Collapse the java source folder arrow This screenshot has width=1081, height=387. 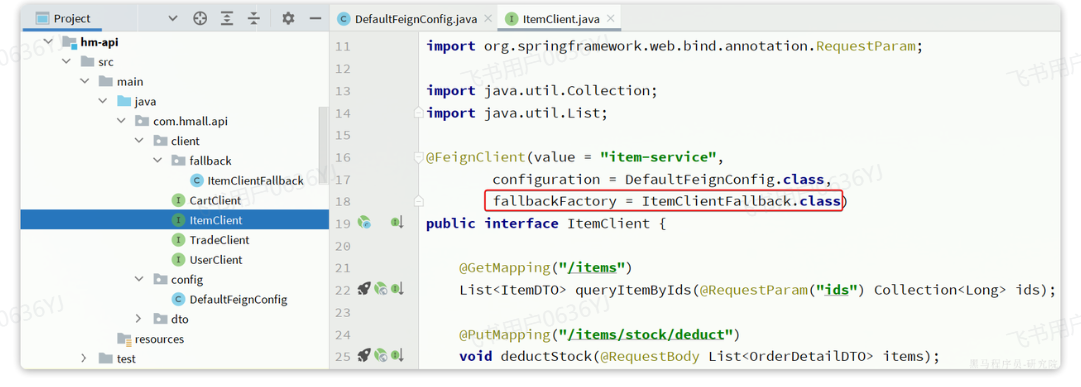102,101
